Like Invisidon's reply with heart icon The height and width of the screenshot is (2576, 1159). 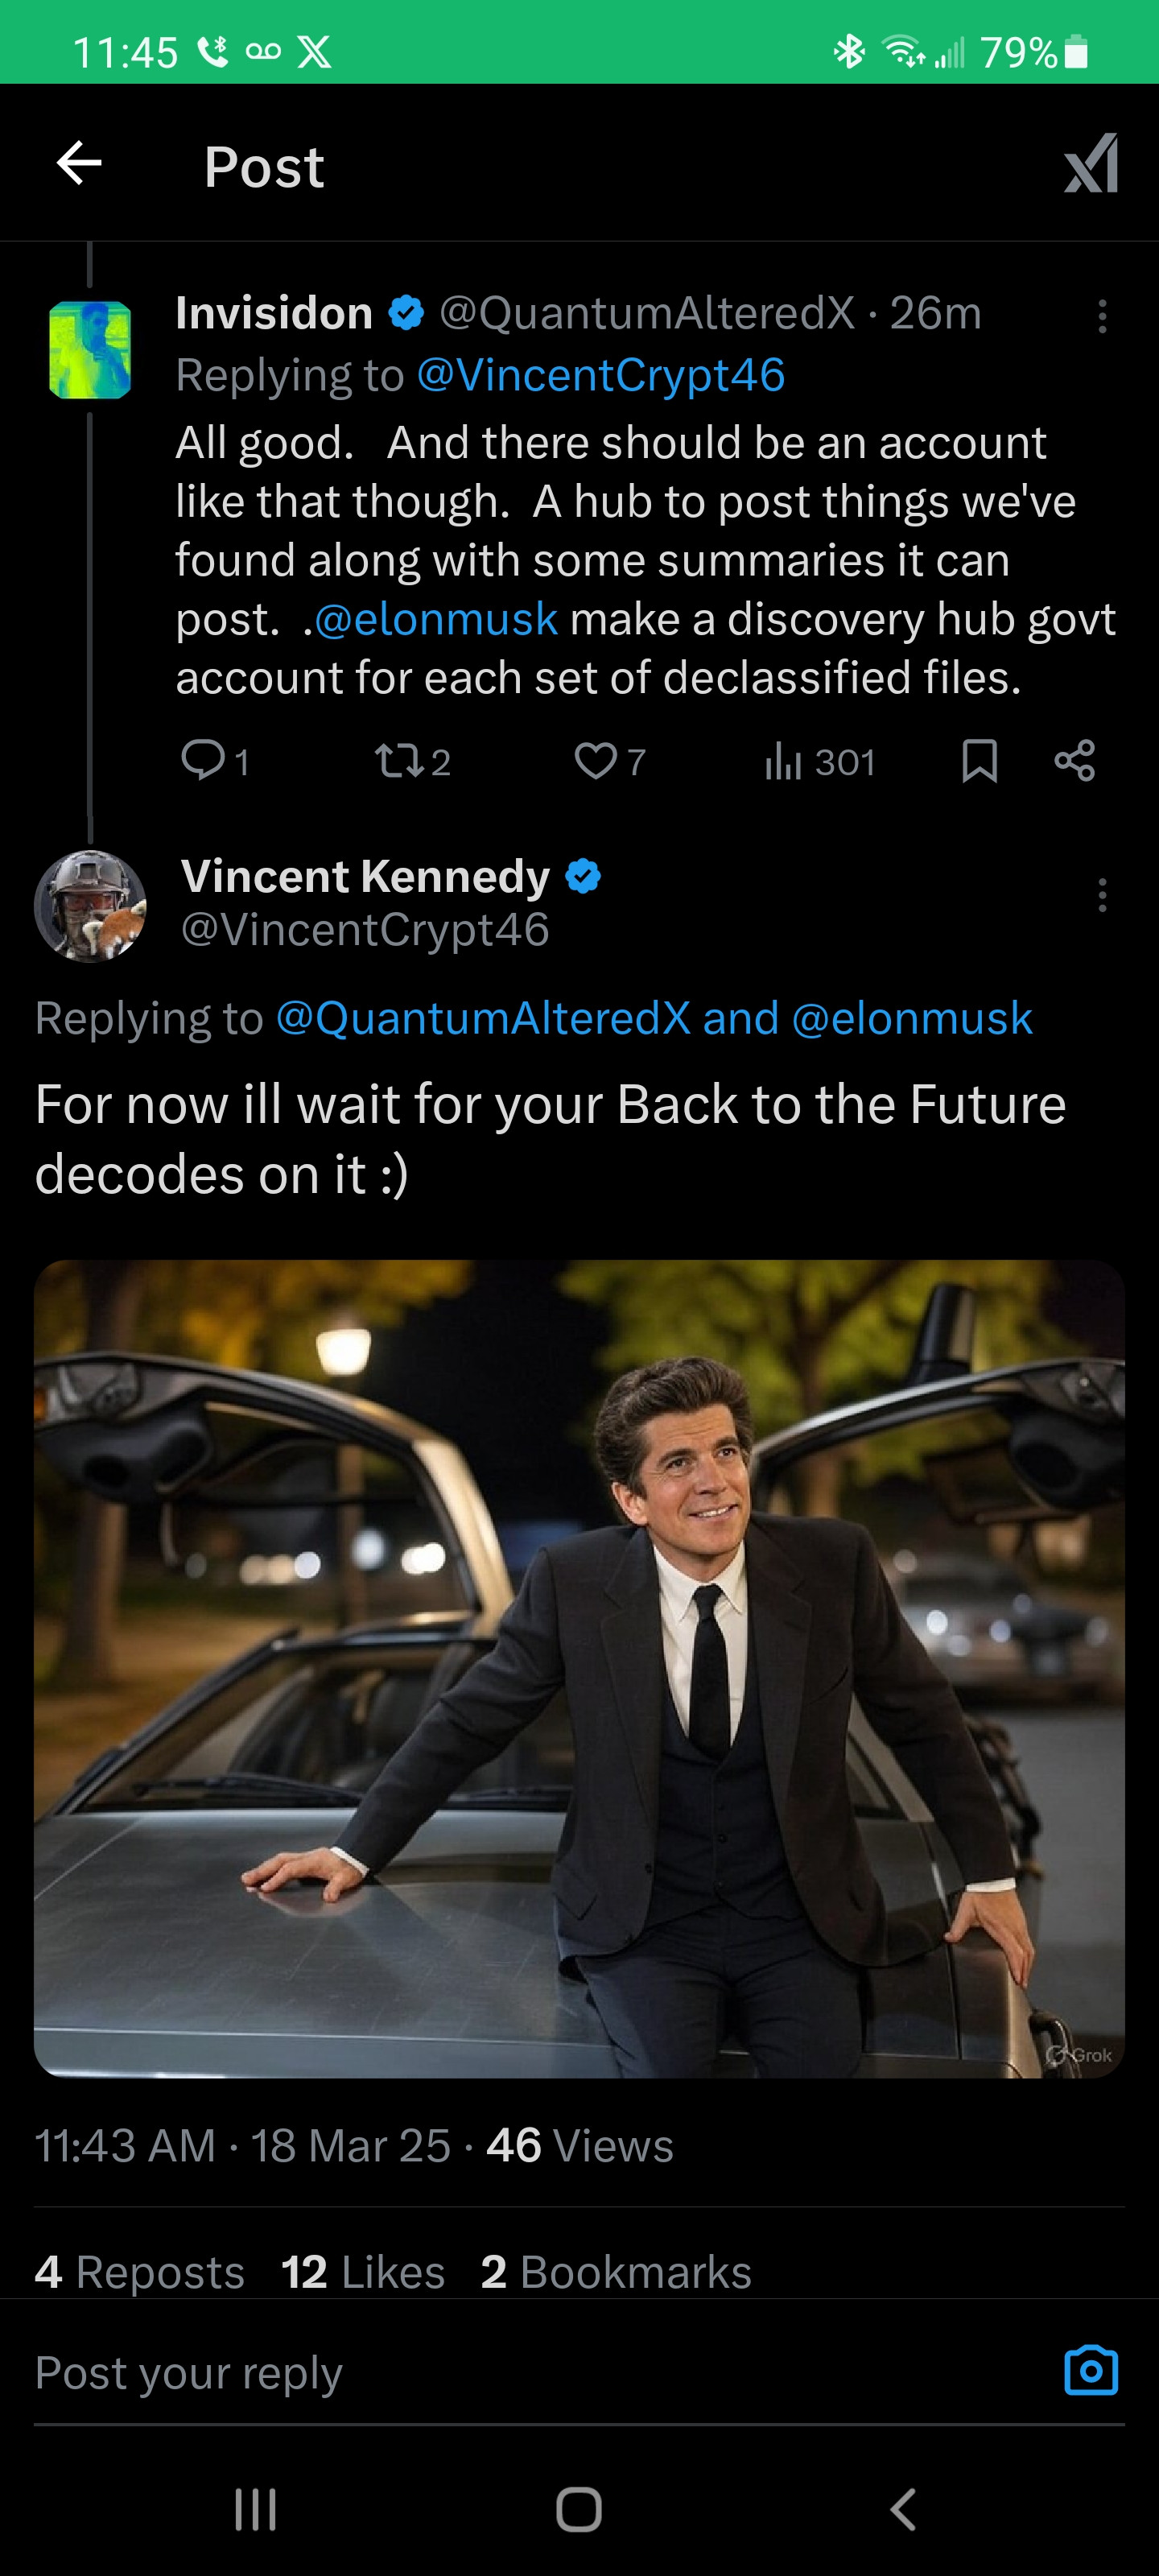596,761
